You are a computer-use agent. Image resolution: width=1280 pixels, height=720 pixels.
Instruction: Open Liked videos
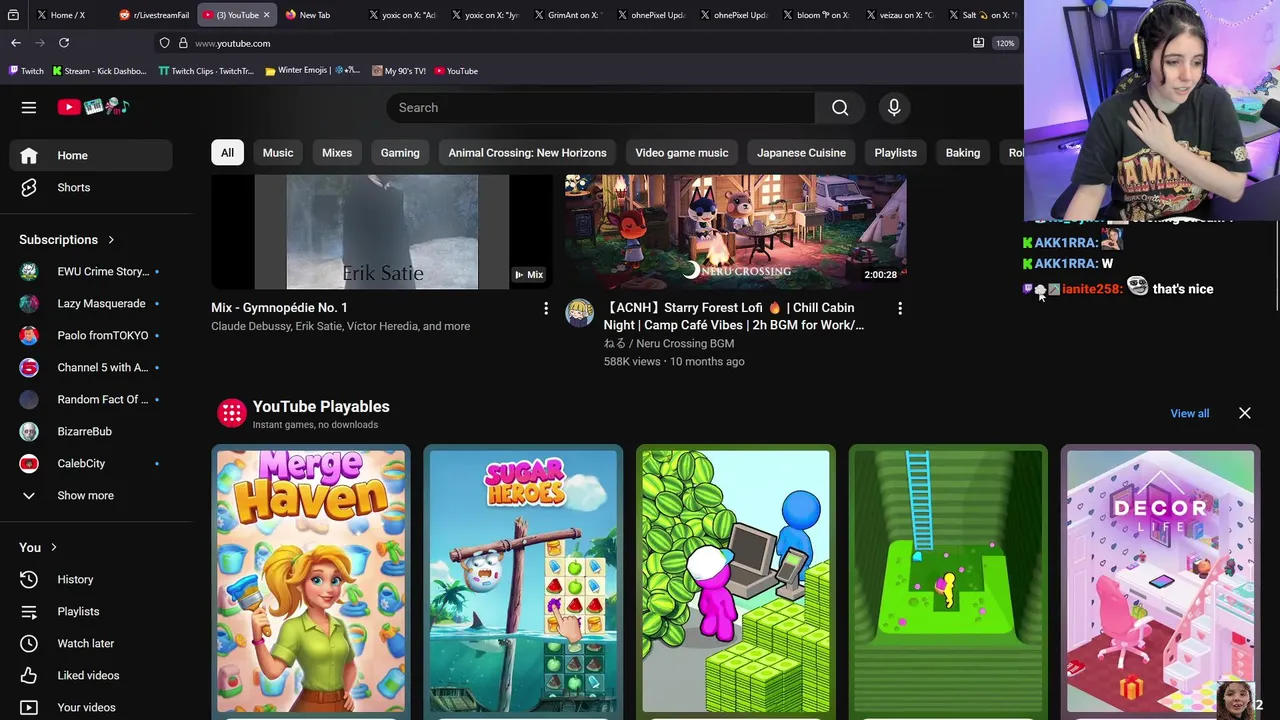91,675
